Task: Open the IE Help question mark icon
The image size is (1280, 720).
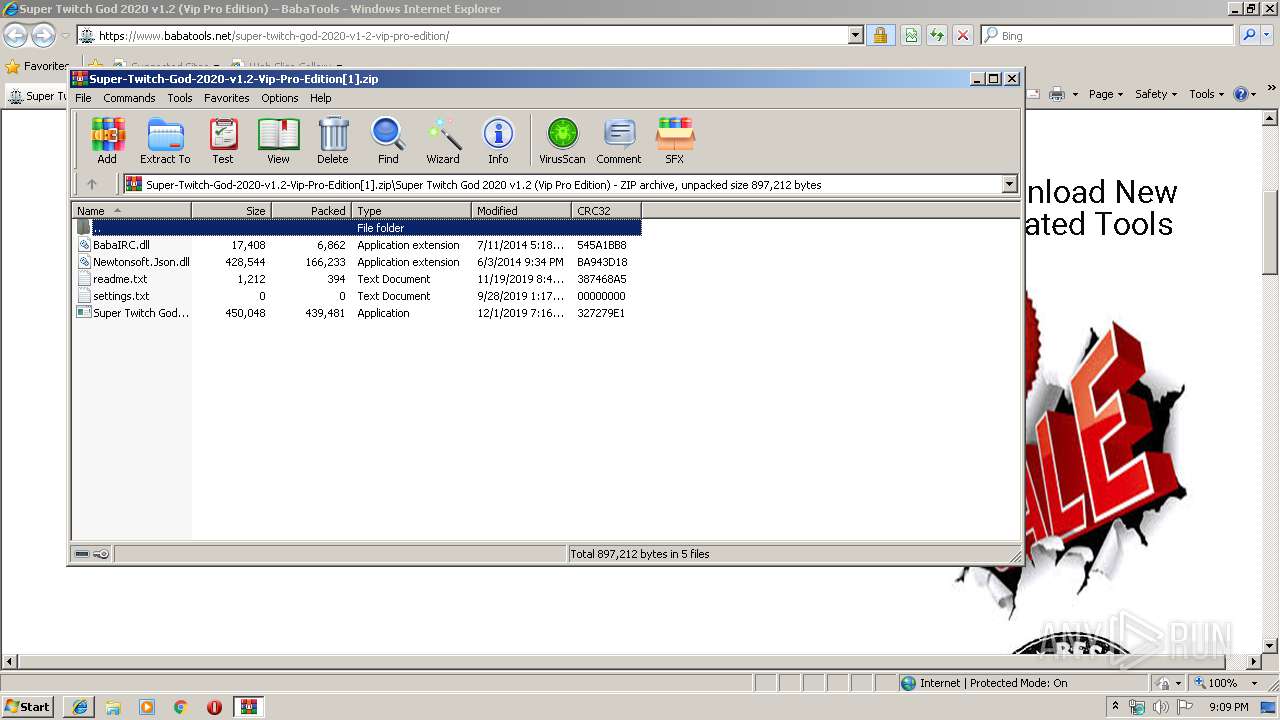Action: pos(1240,94)
